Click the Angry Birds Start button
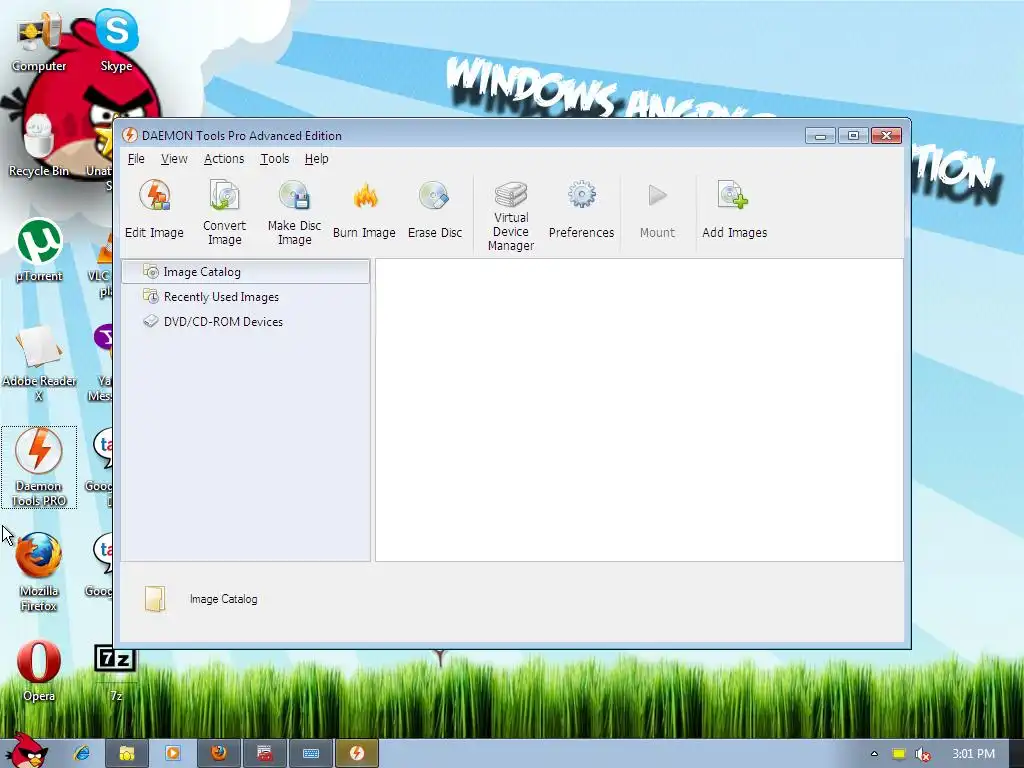The height and width of the screenshot is (768, 1024). [26, 751]
